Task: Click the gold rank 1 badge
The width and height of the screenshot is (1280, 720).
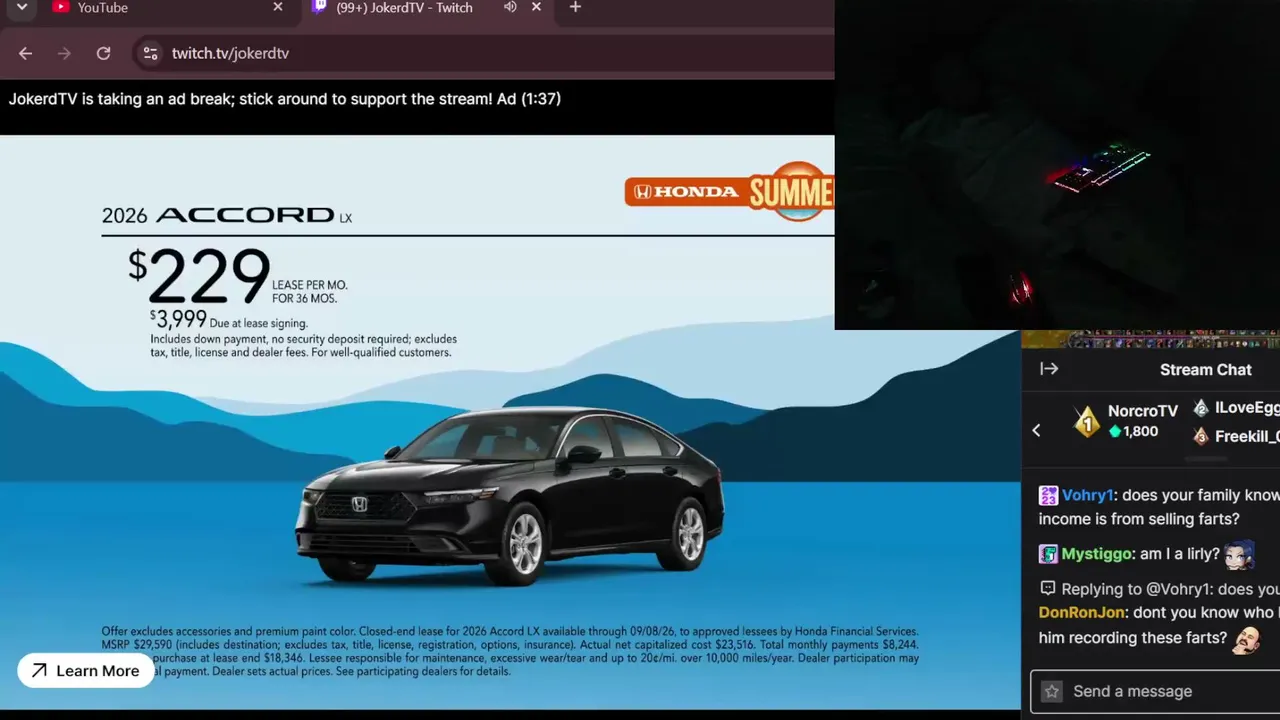Action: (x=1087, y=421)
